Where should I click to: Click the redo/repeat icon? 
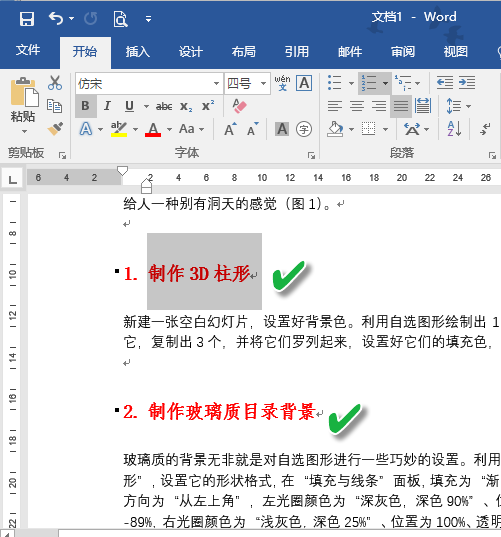click(x=91, y=18)
